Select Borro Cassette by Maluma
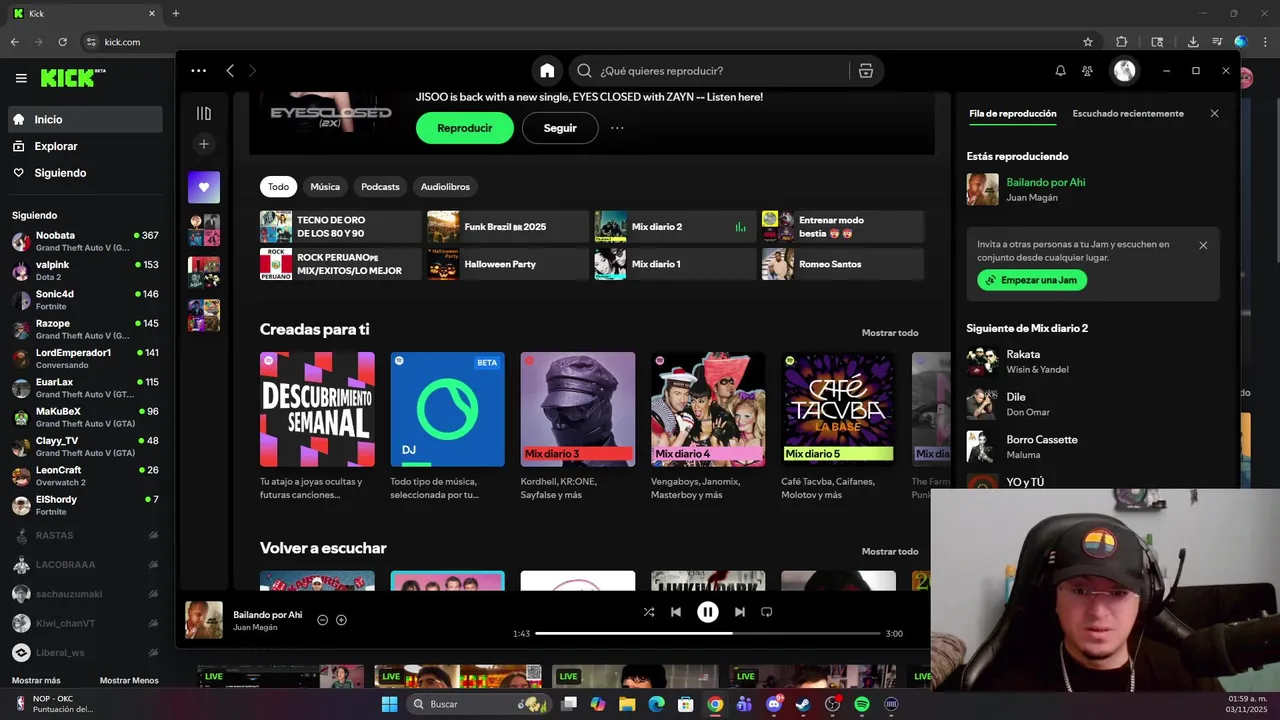Viewport: 1280px width, 720px height. pyautogui.click(x=1093, y=447)
